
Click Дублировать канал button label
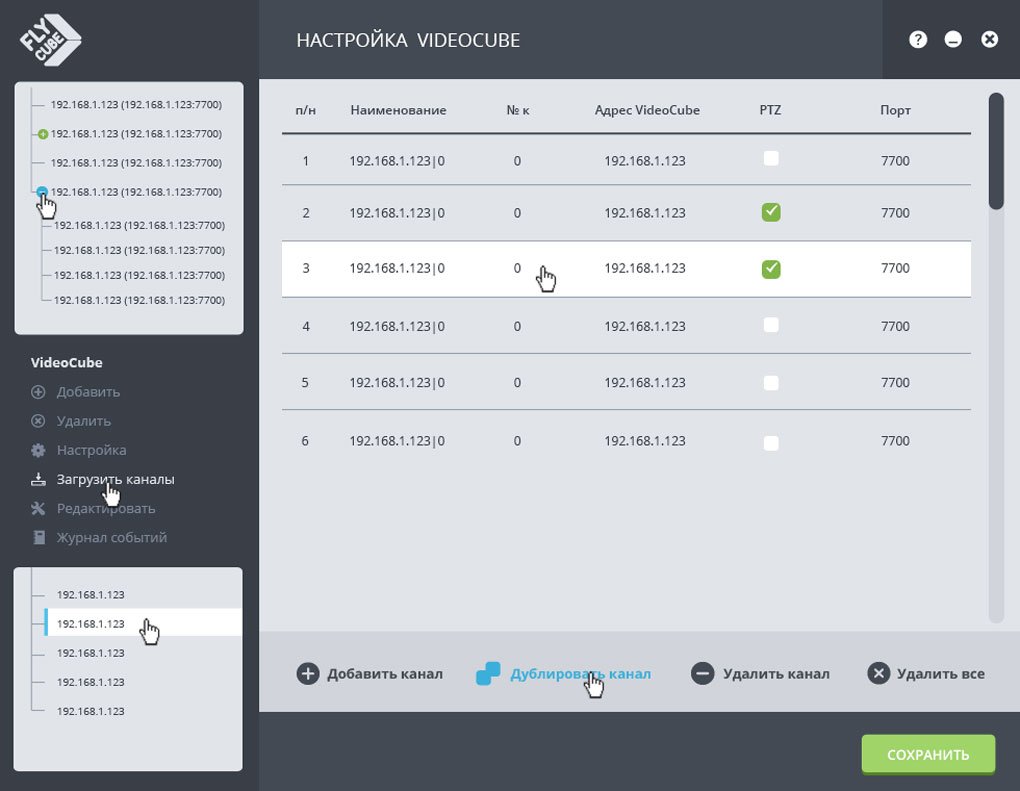click(x=580, y=674)
